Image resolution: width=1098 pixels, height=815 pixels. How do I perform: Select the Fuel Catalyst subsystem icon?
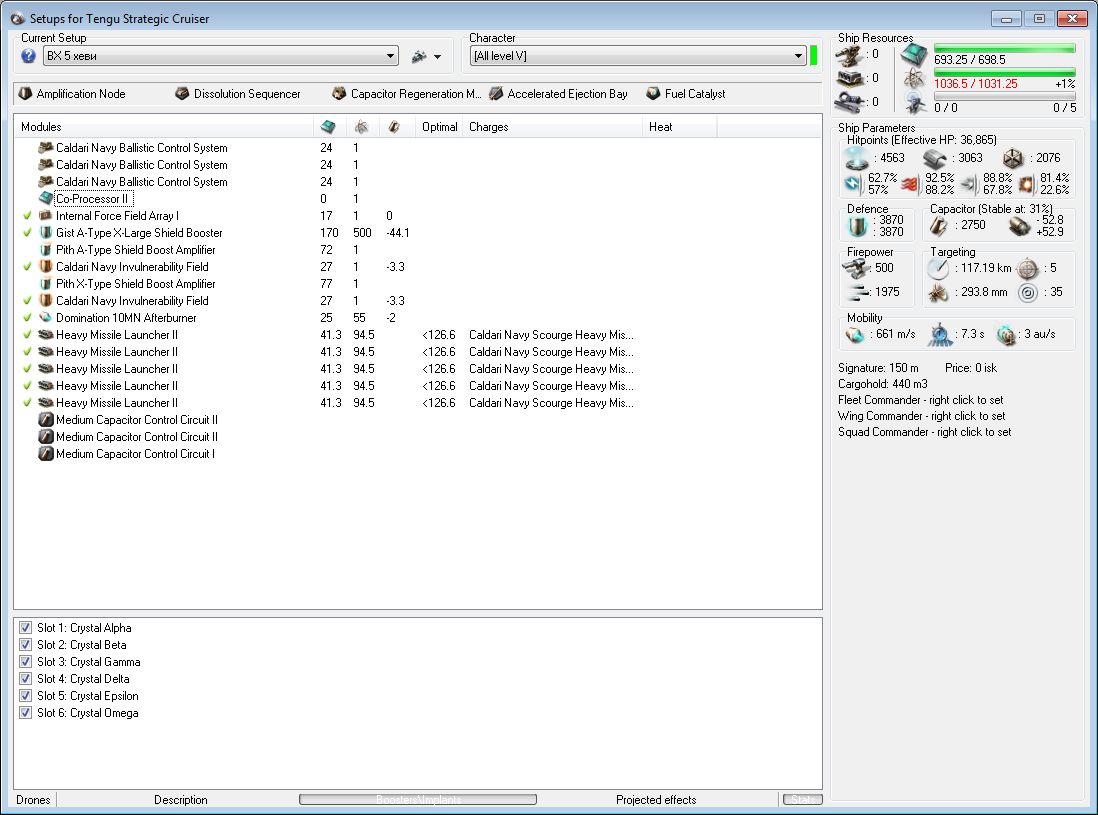click(x=653, y=93)
